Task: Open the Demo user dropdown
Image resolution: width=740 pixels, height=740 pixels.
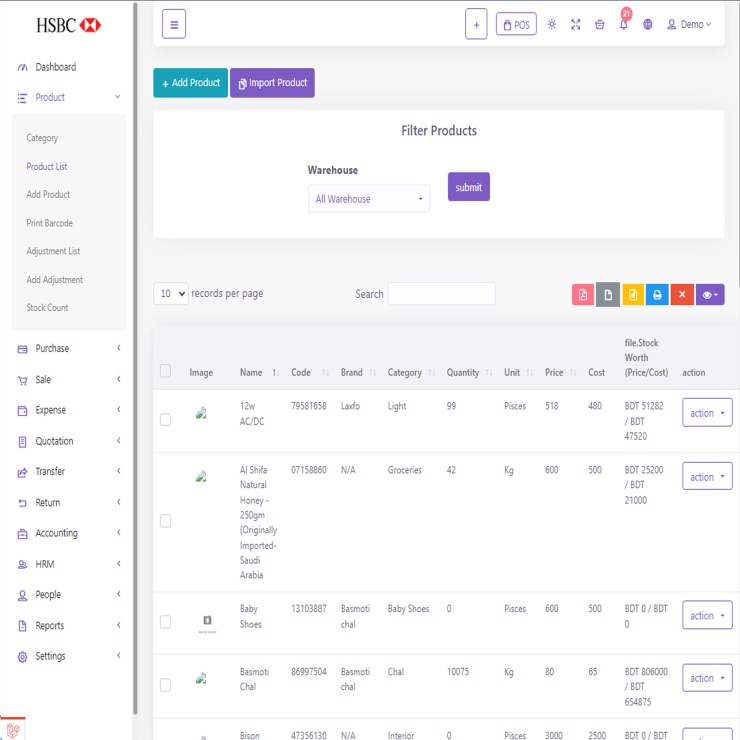Action: (x=689, y=24)
